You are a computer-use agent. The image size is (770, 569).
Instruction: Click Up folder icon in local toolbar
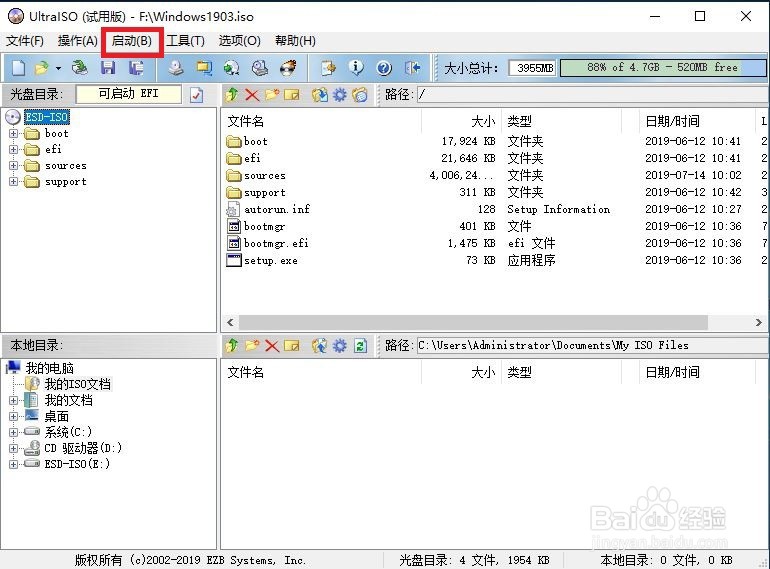232,346
